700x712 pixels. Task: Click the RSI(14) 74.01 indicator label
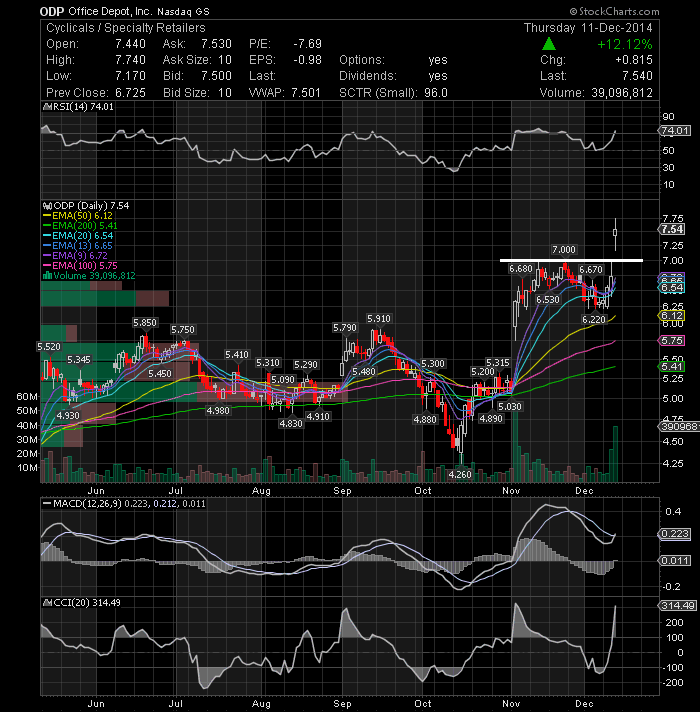78,107
